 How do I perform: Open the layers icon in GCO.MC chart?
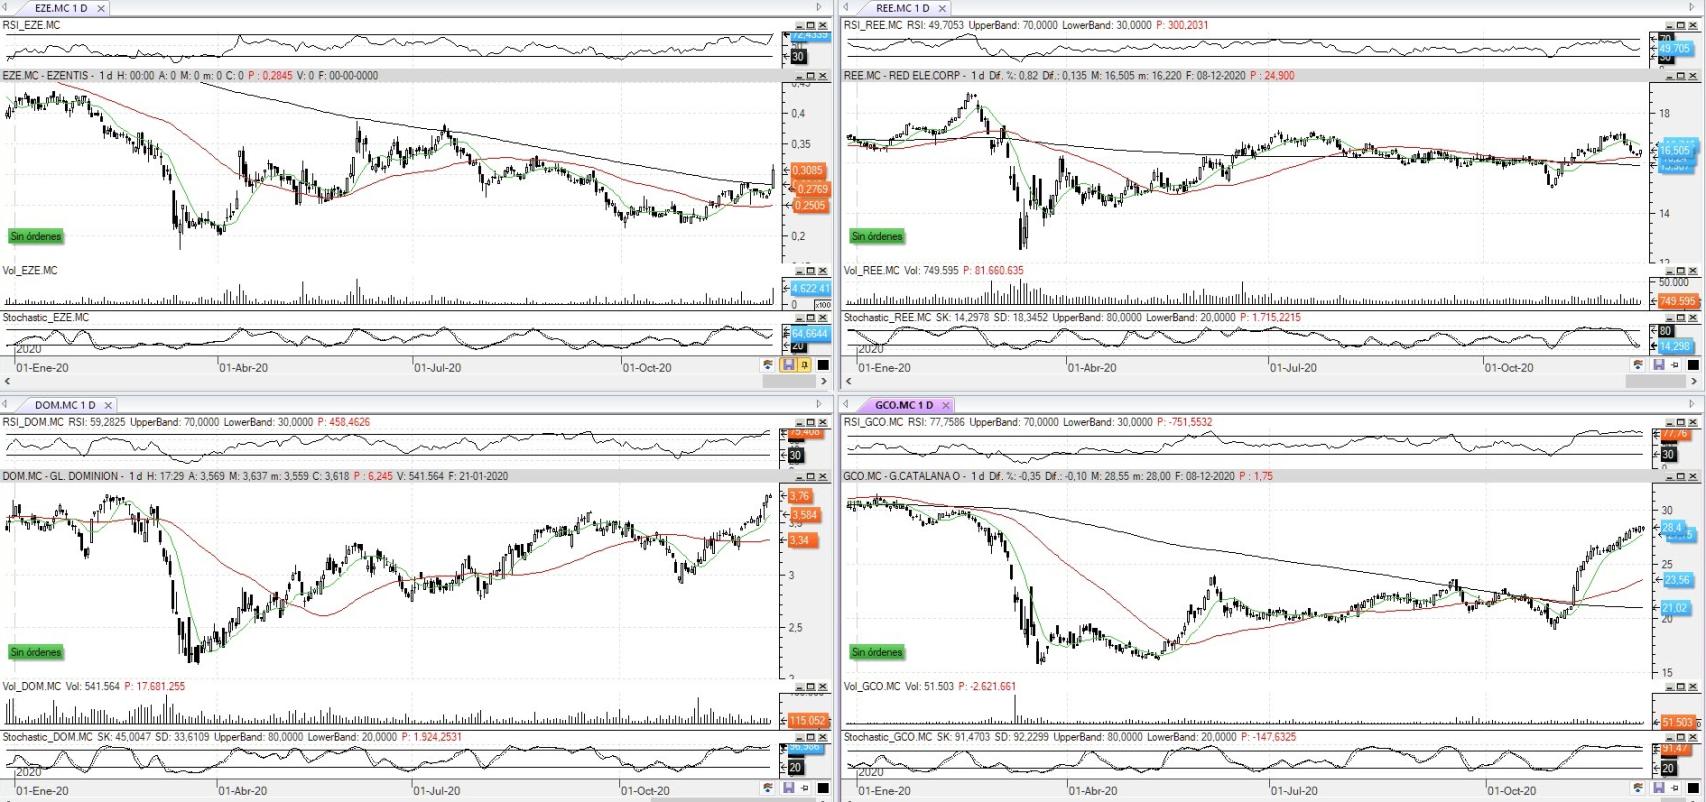1639,788
